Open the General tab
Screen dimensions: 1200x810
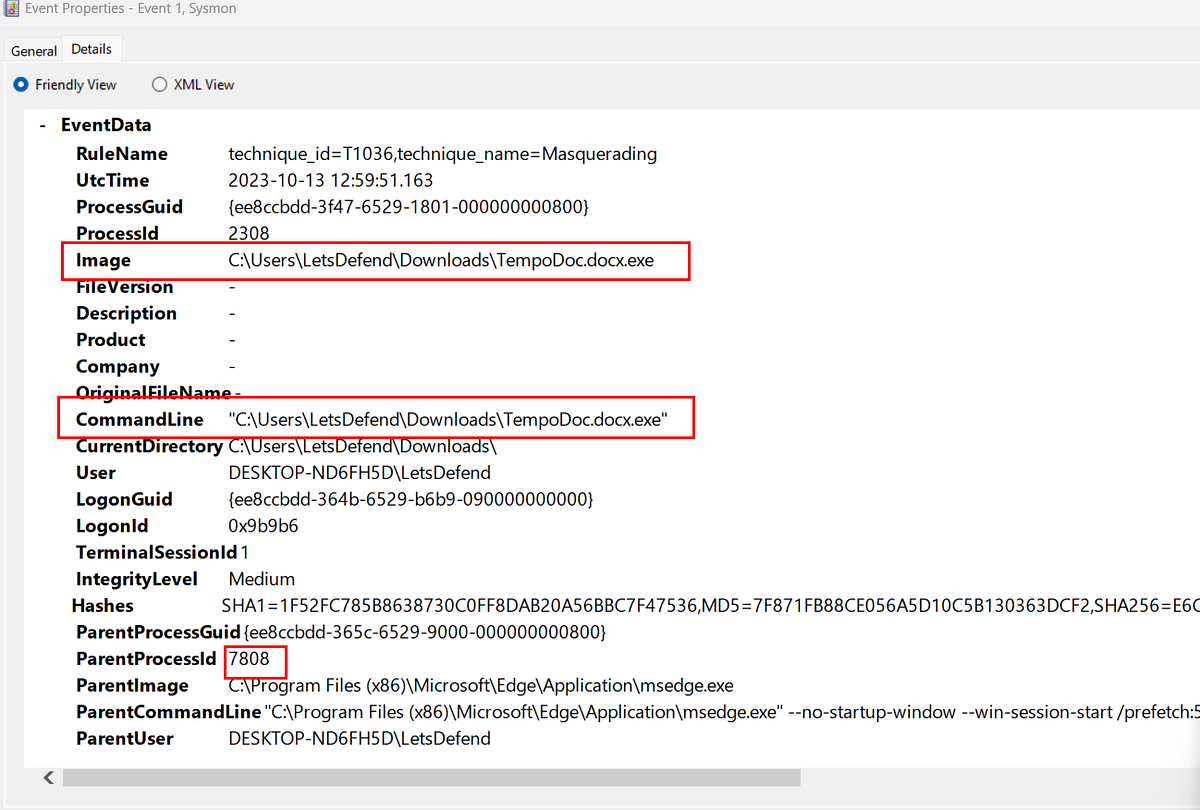33,50
